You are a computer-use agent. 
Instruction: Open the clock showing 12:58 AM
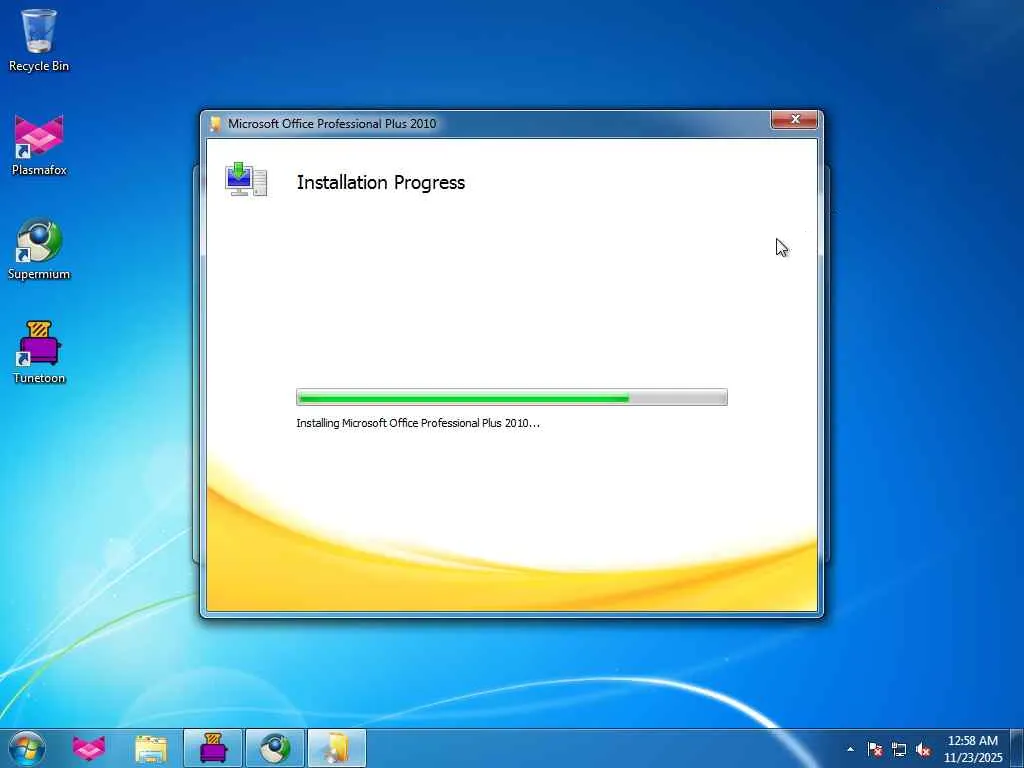click(972, 748)
